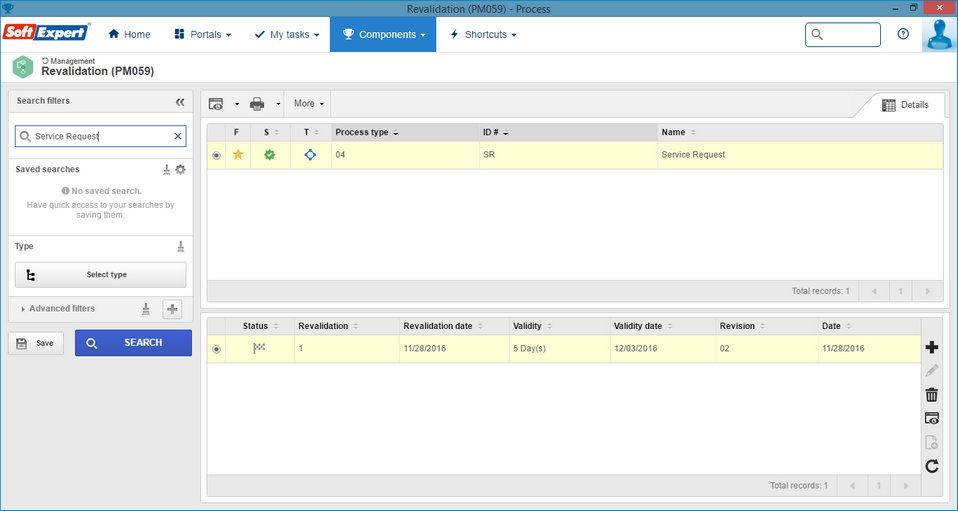
Task: Delete revalidation with trash icon
Action: [x=932, y=395]
